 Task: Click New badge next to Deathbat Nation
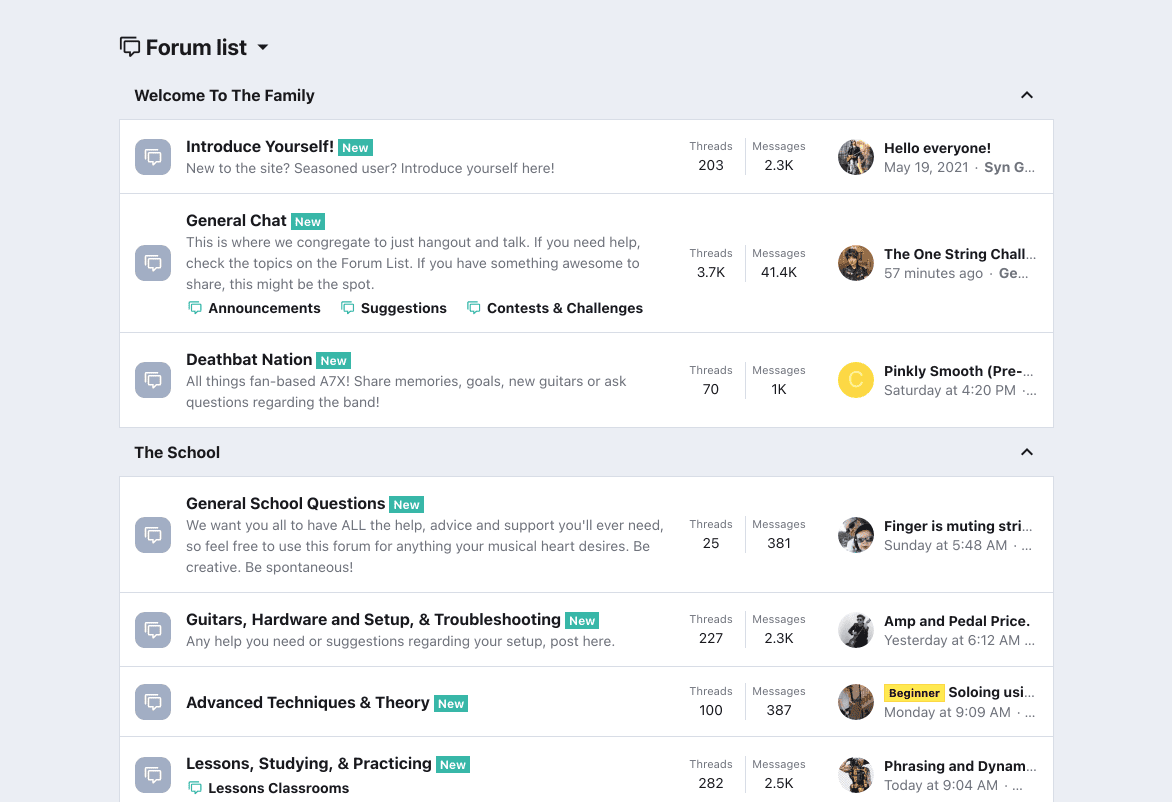click(333, 361)
